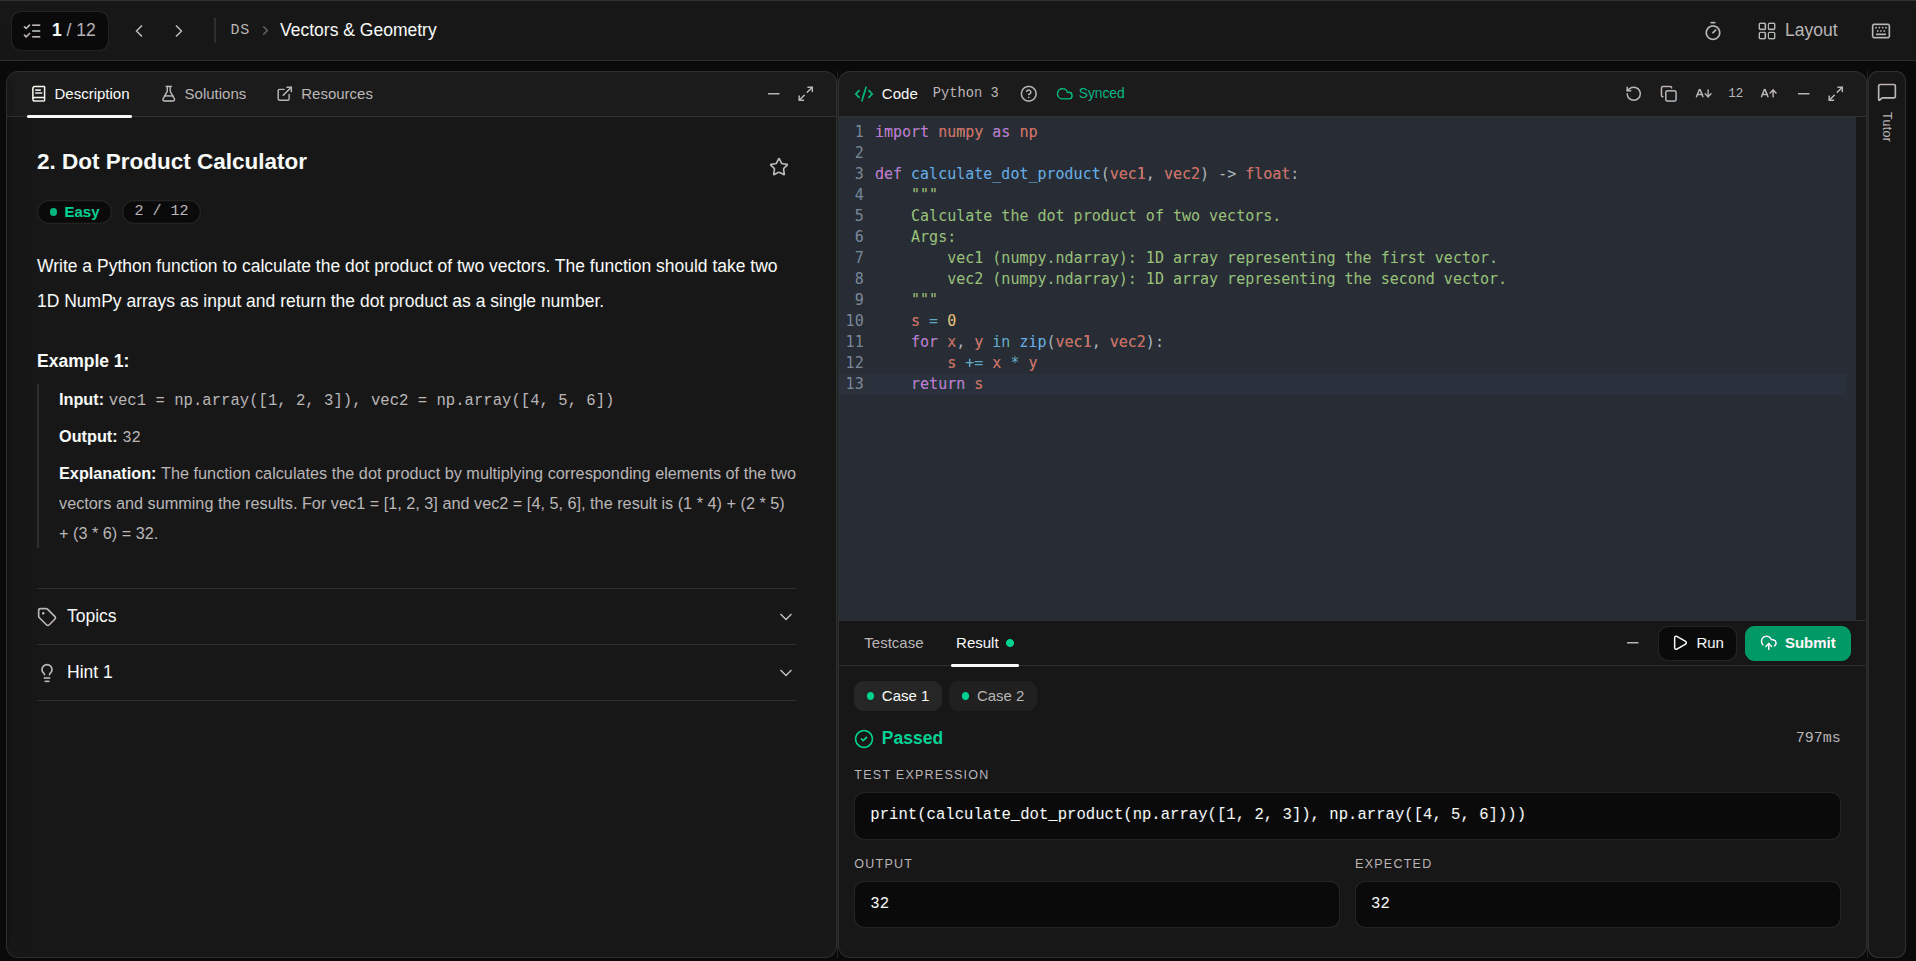Screen dimensions: 1916x961
Task: Go to previous problem arrow
Action: coord(139,31)
